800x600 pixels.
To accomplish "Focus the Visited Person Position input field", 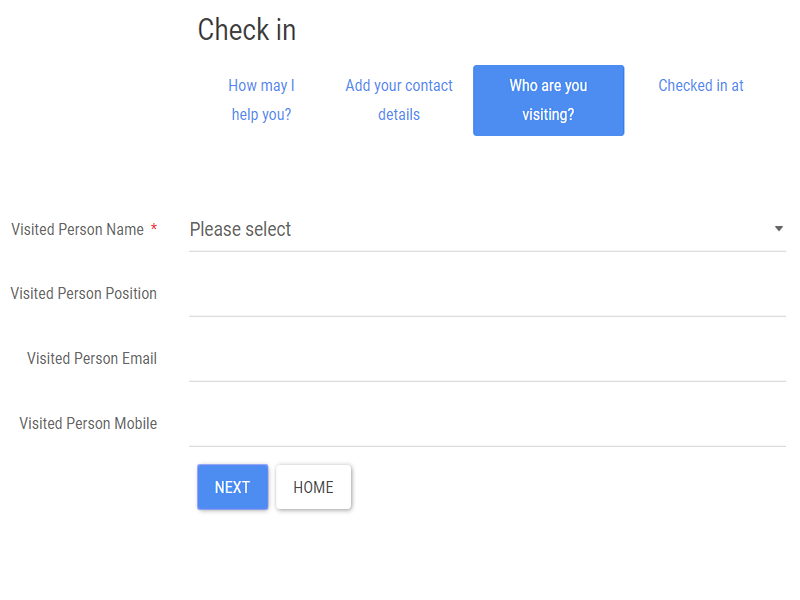I will pos(487,295).
